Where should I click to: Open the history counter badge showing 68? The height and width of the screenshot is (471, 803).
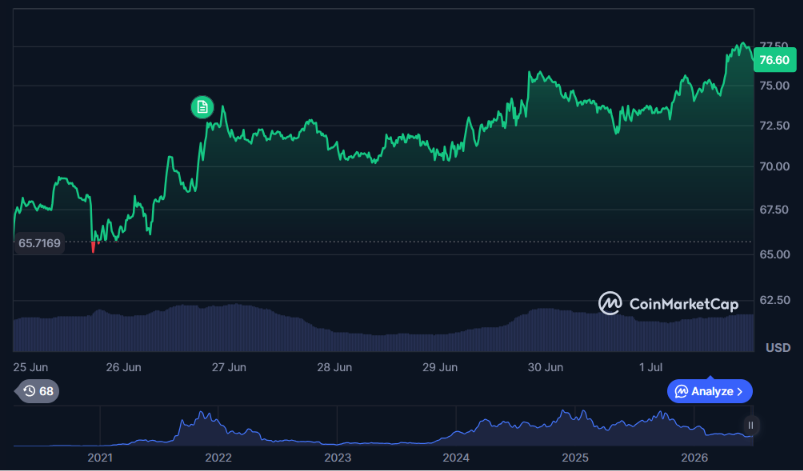click(x=37, y=391)
